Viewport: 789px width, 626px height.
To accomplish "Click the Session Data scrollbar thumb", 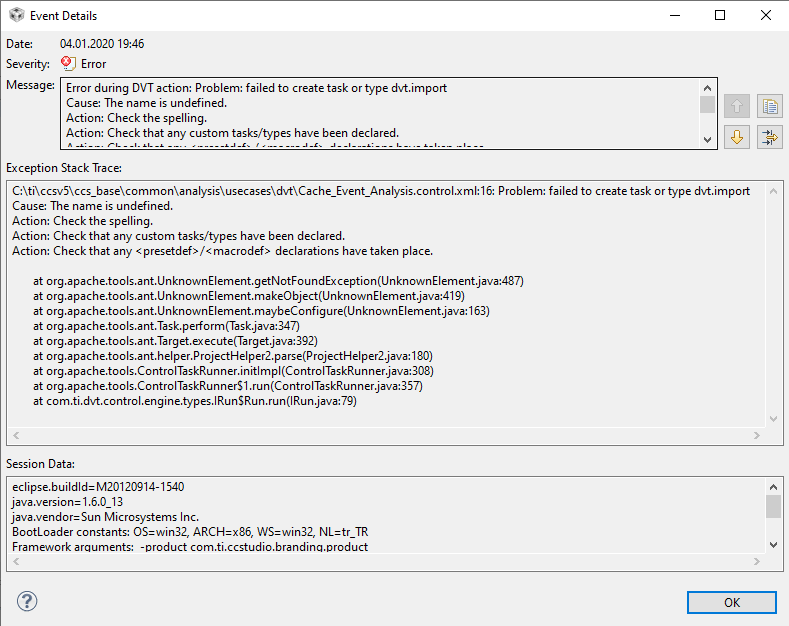I will (773, 506).
